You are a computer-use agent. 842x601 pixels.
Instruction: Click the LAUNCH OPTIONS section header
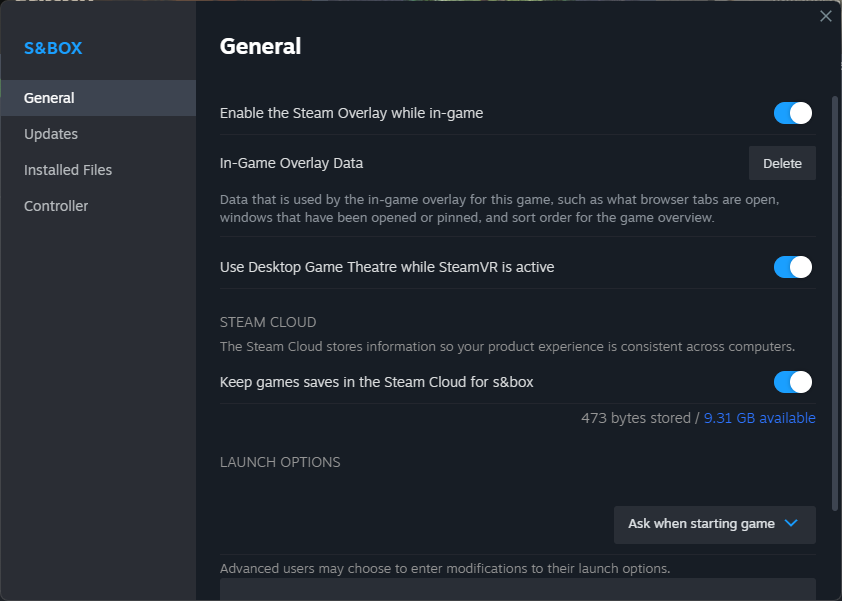pyautogui.click(x=280, y=462)
